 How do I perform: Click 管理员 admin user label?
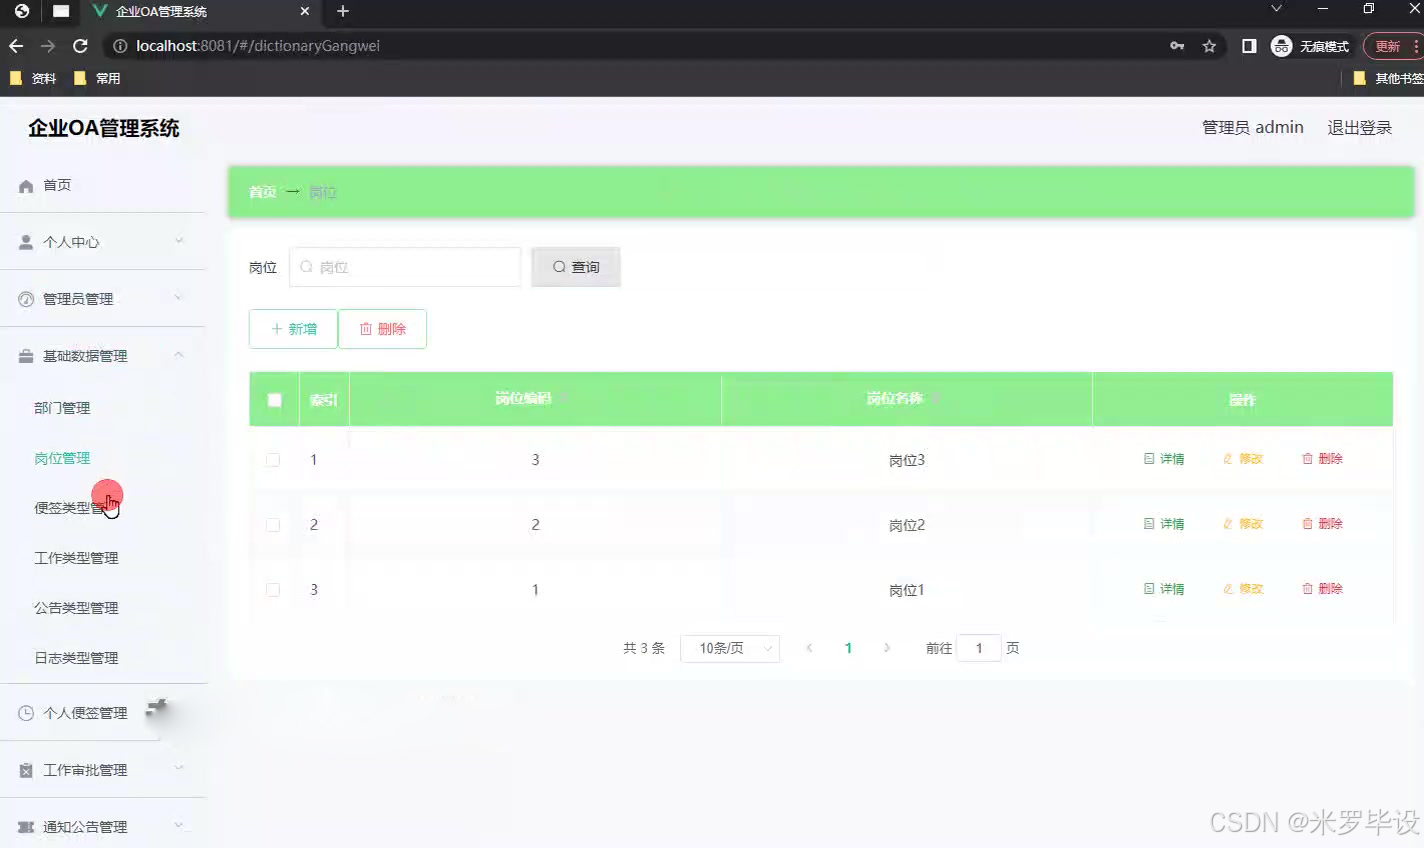(x=1252, y=128)
